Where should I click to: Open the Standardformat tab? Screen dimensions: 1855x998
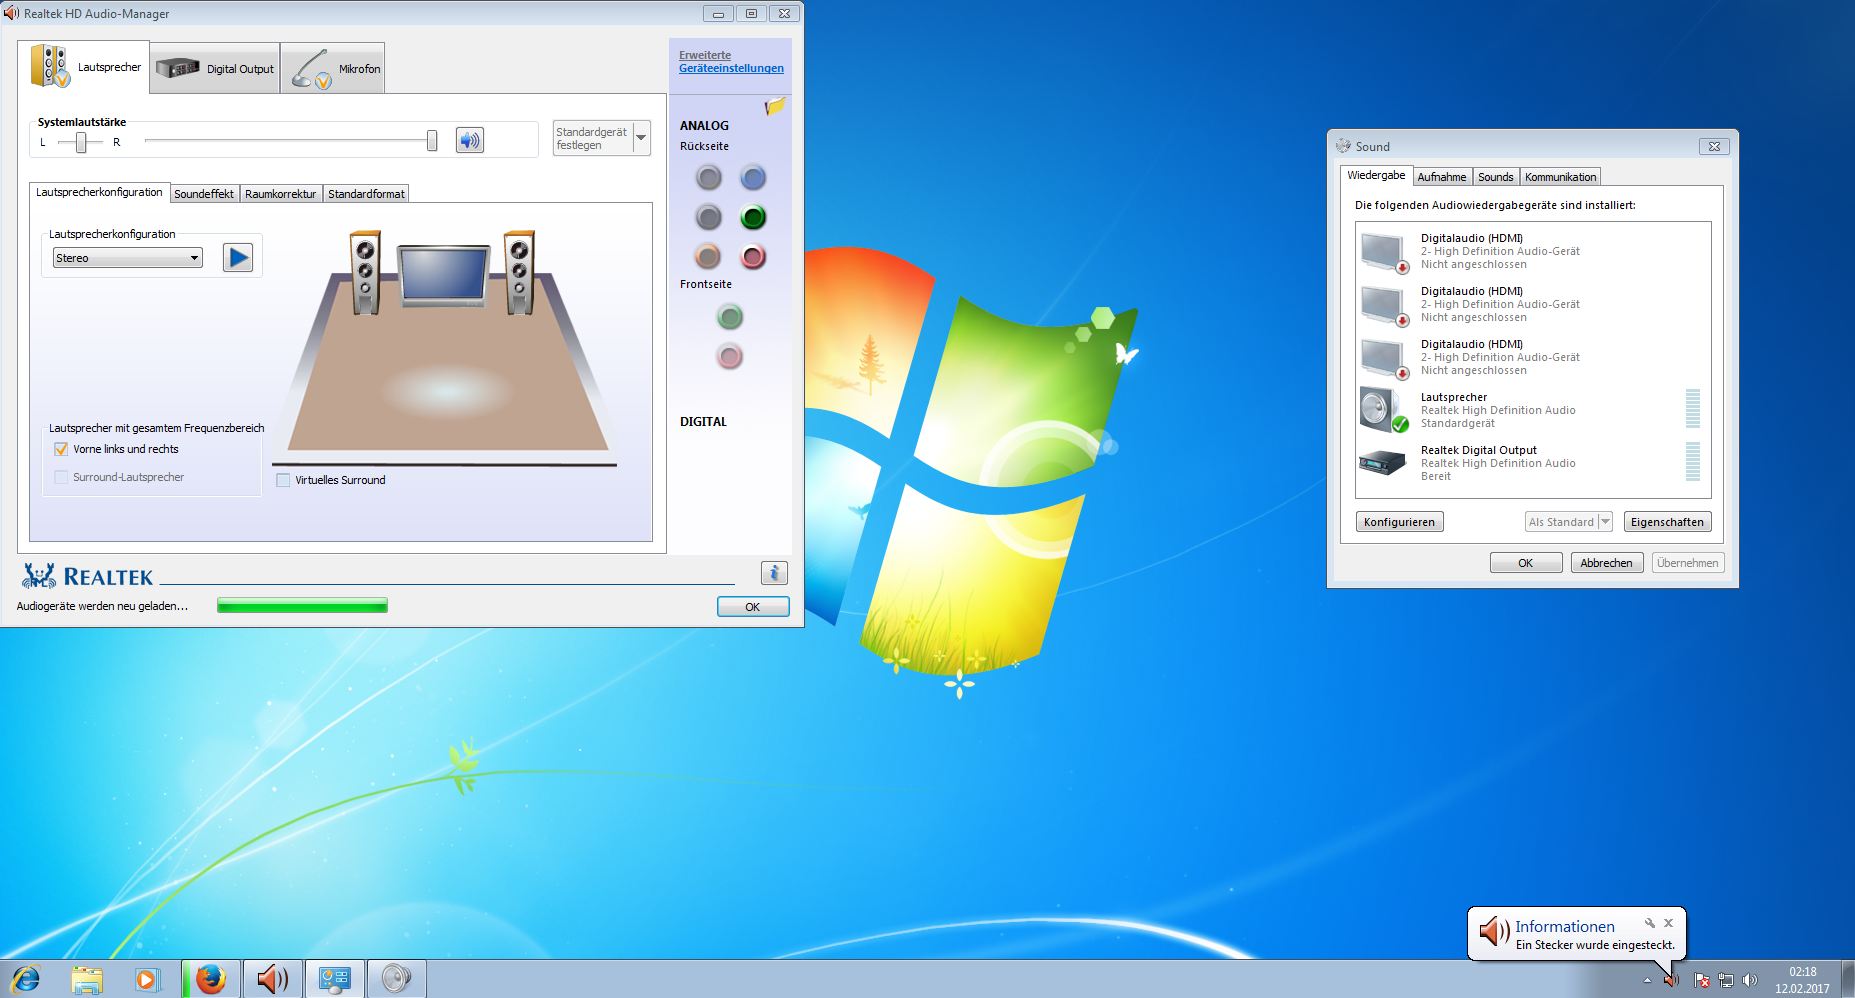366,194
